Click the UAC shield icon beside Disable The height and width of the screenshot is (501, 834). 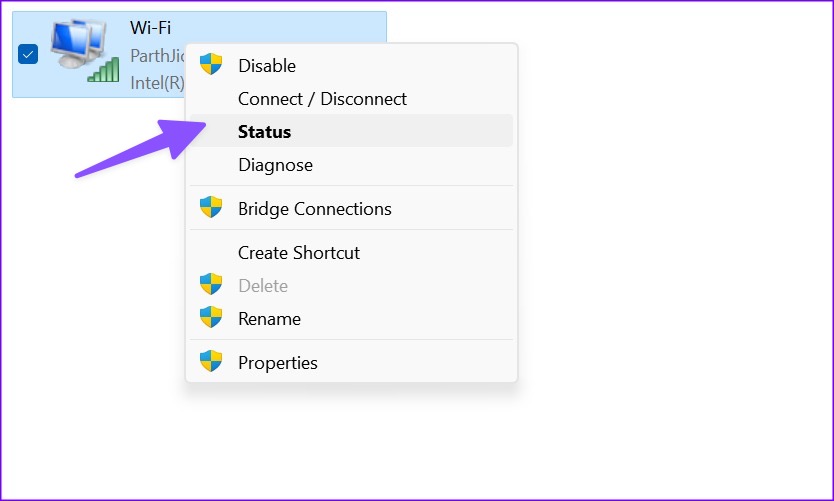[211, 64]
